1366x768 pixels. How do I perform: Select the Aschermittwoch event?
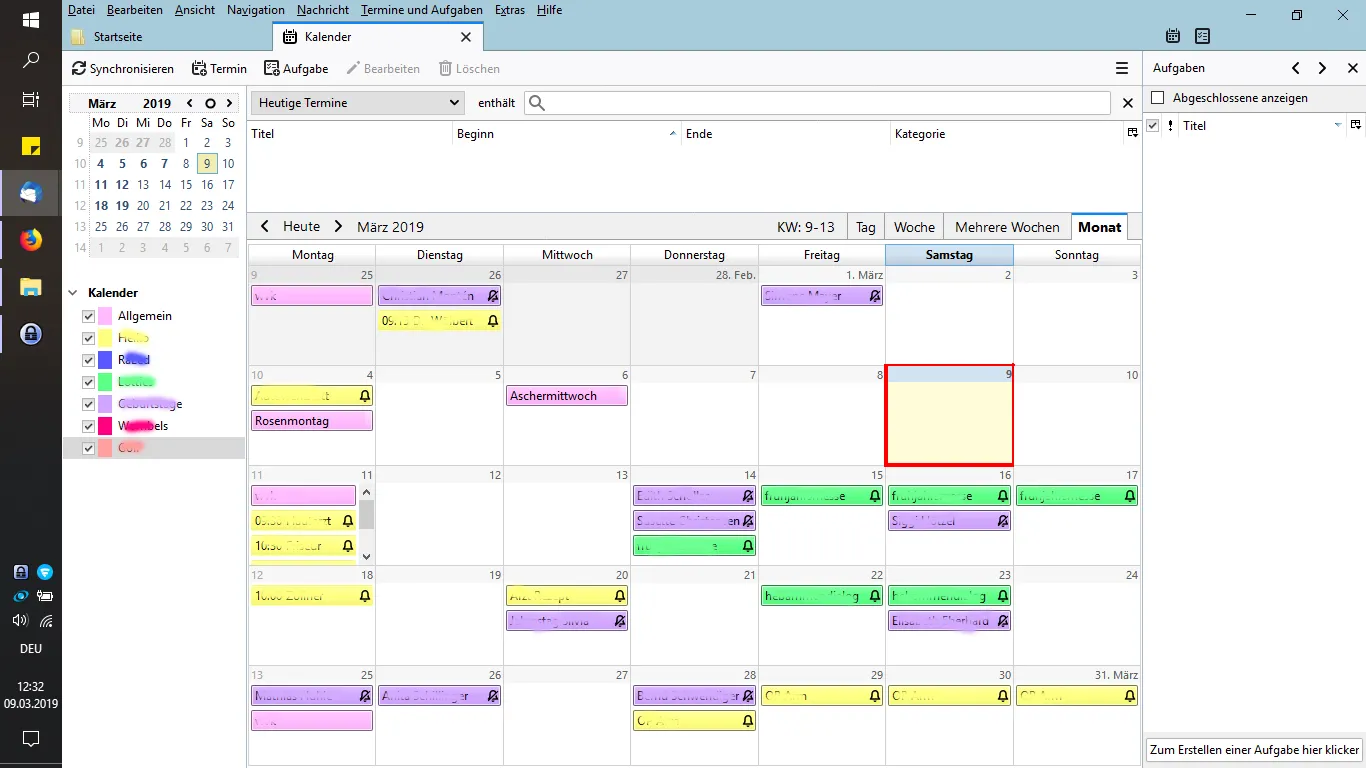tap(567, 396)
